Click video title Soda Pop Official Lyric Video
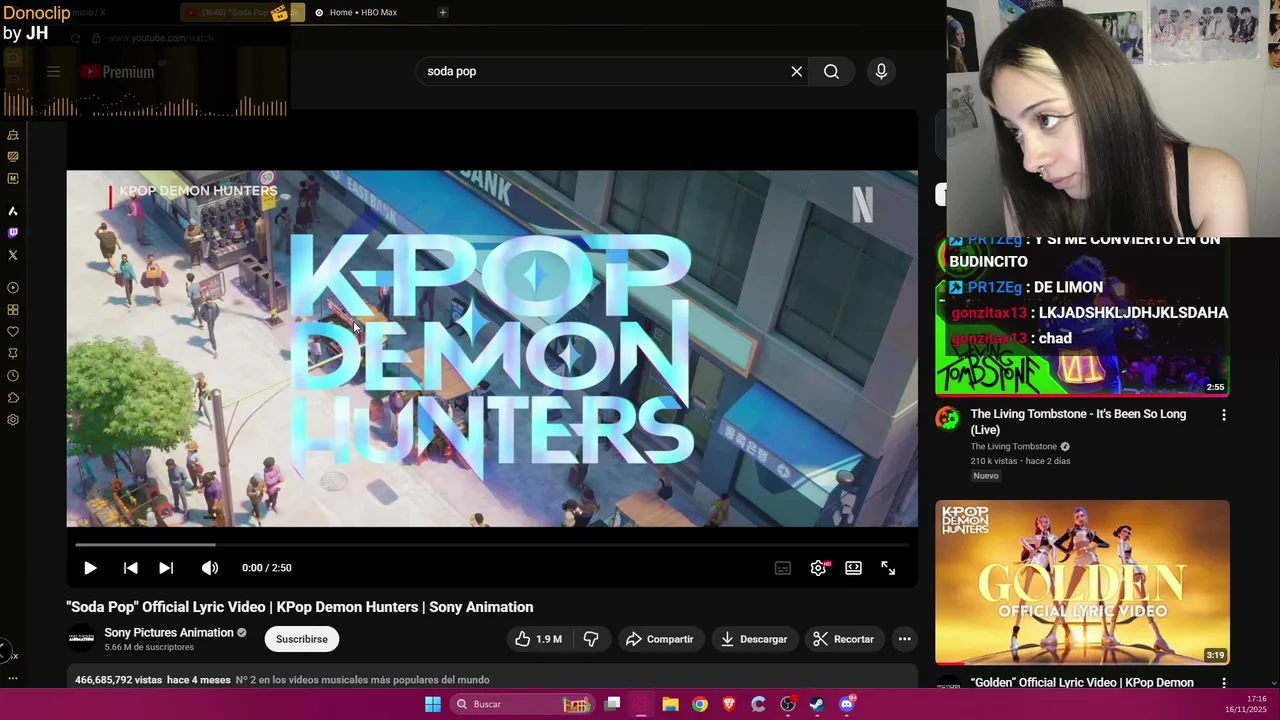 300,607
